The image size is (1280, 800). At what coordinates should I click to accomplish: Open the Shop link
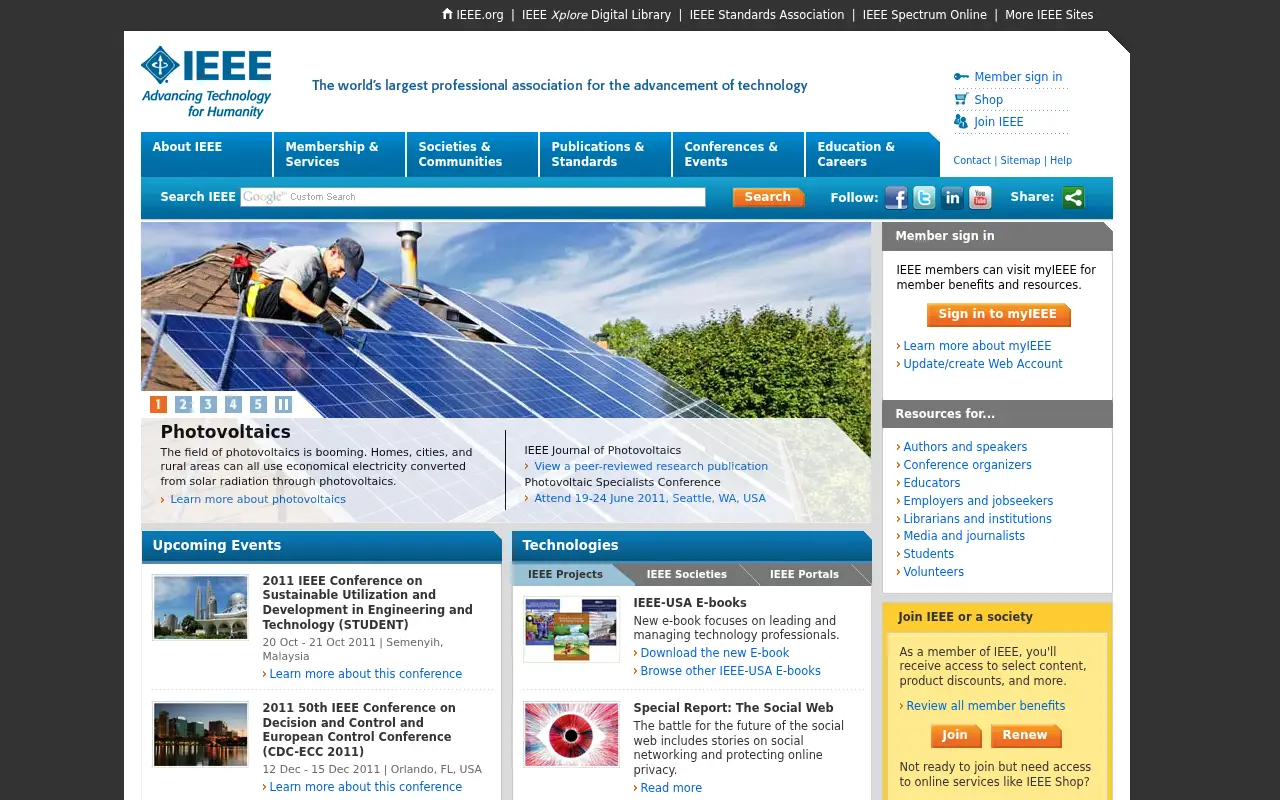point(988,100)
